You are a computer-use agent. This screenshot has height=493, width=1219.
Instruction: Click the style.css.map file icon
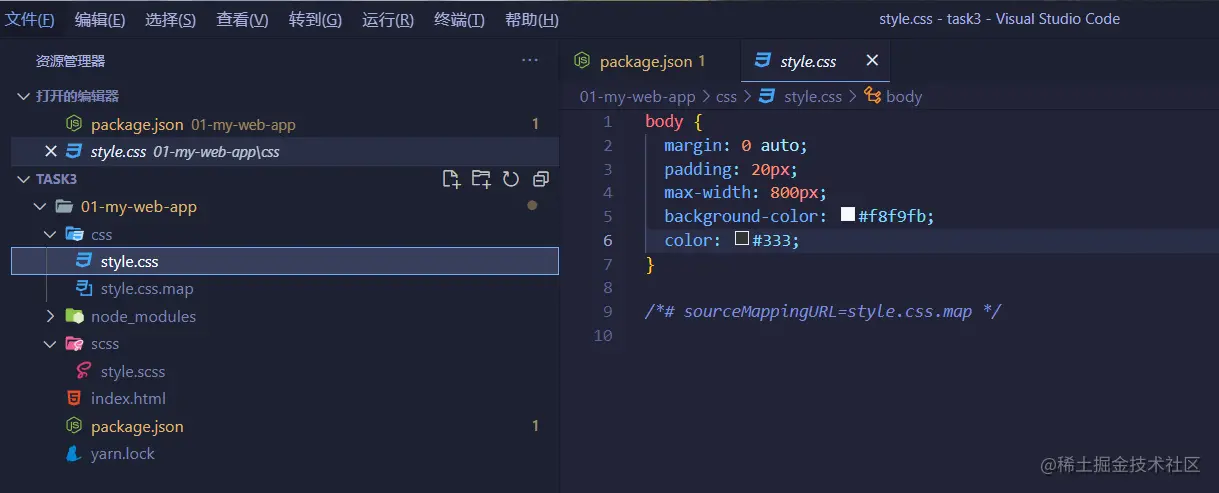[84, 289]
